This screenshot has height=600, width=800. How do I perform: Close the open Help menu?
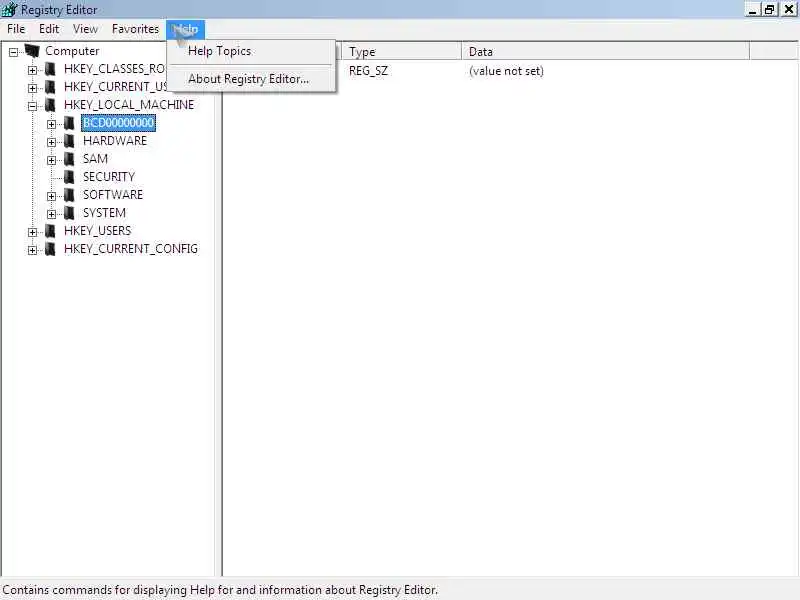[x=186, y=29]
